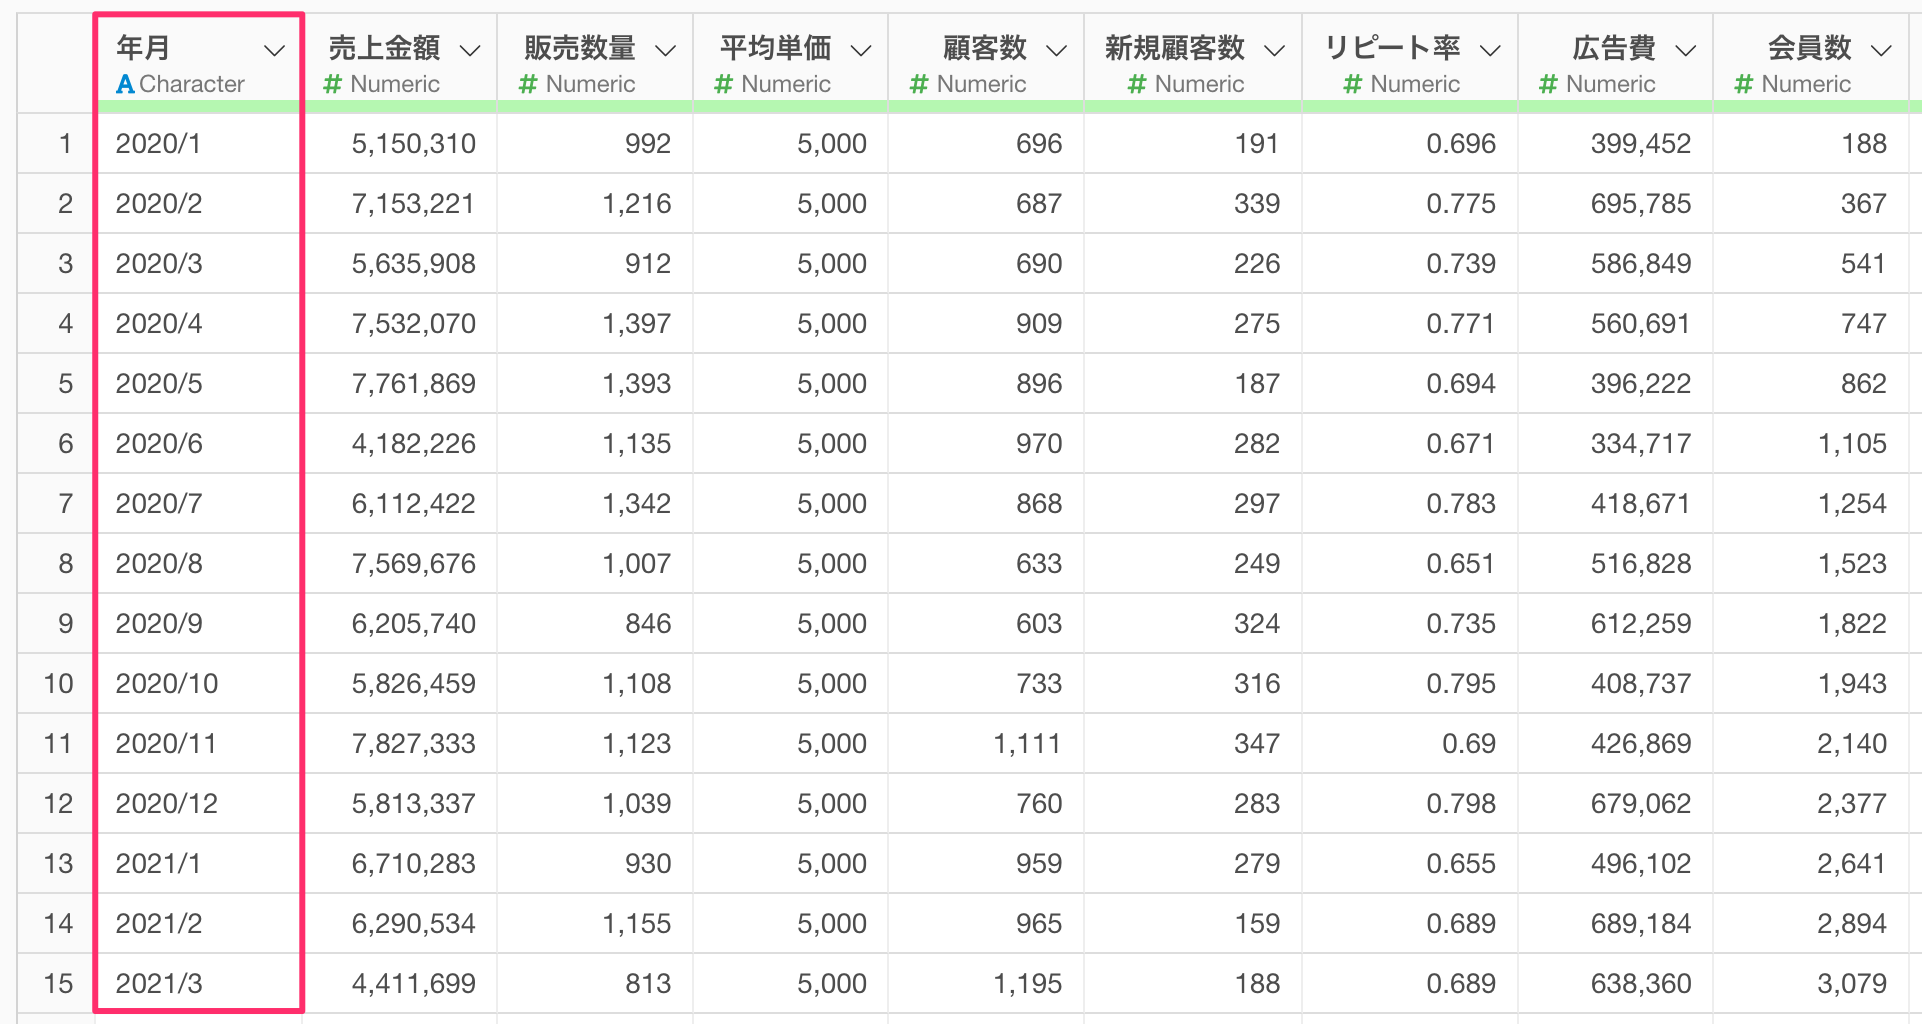Click the numeric hash icon under 販売数量
Viewport: 1922px width, 1024px height.
[528, 85]
